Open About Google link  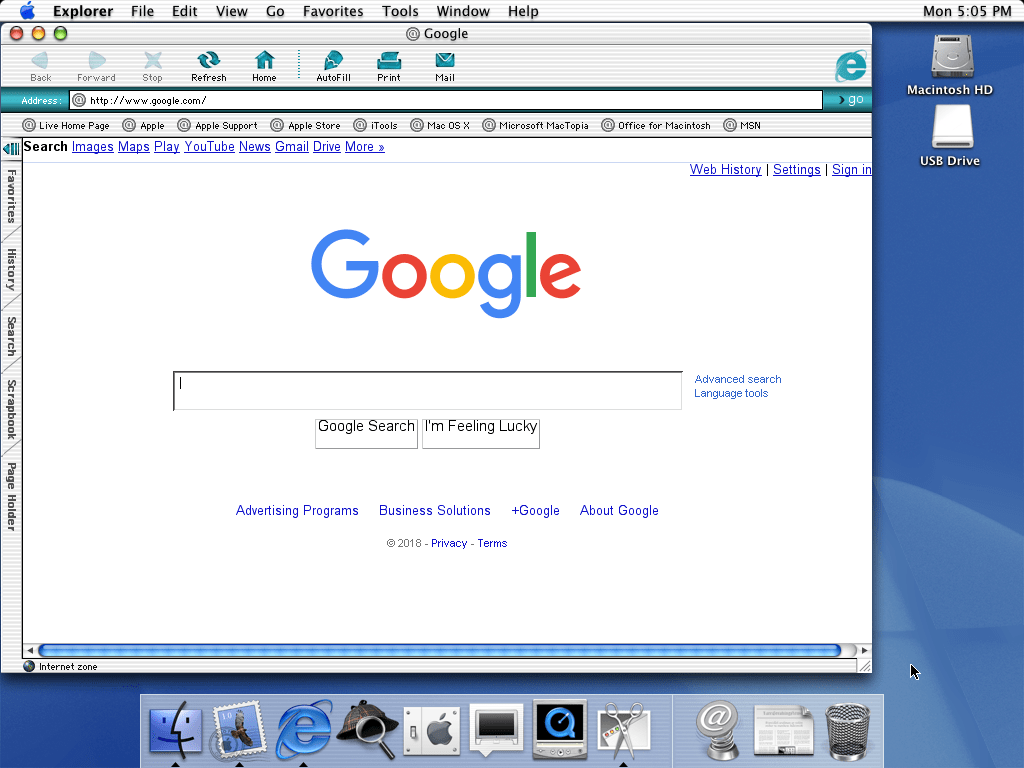(619, 511)
